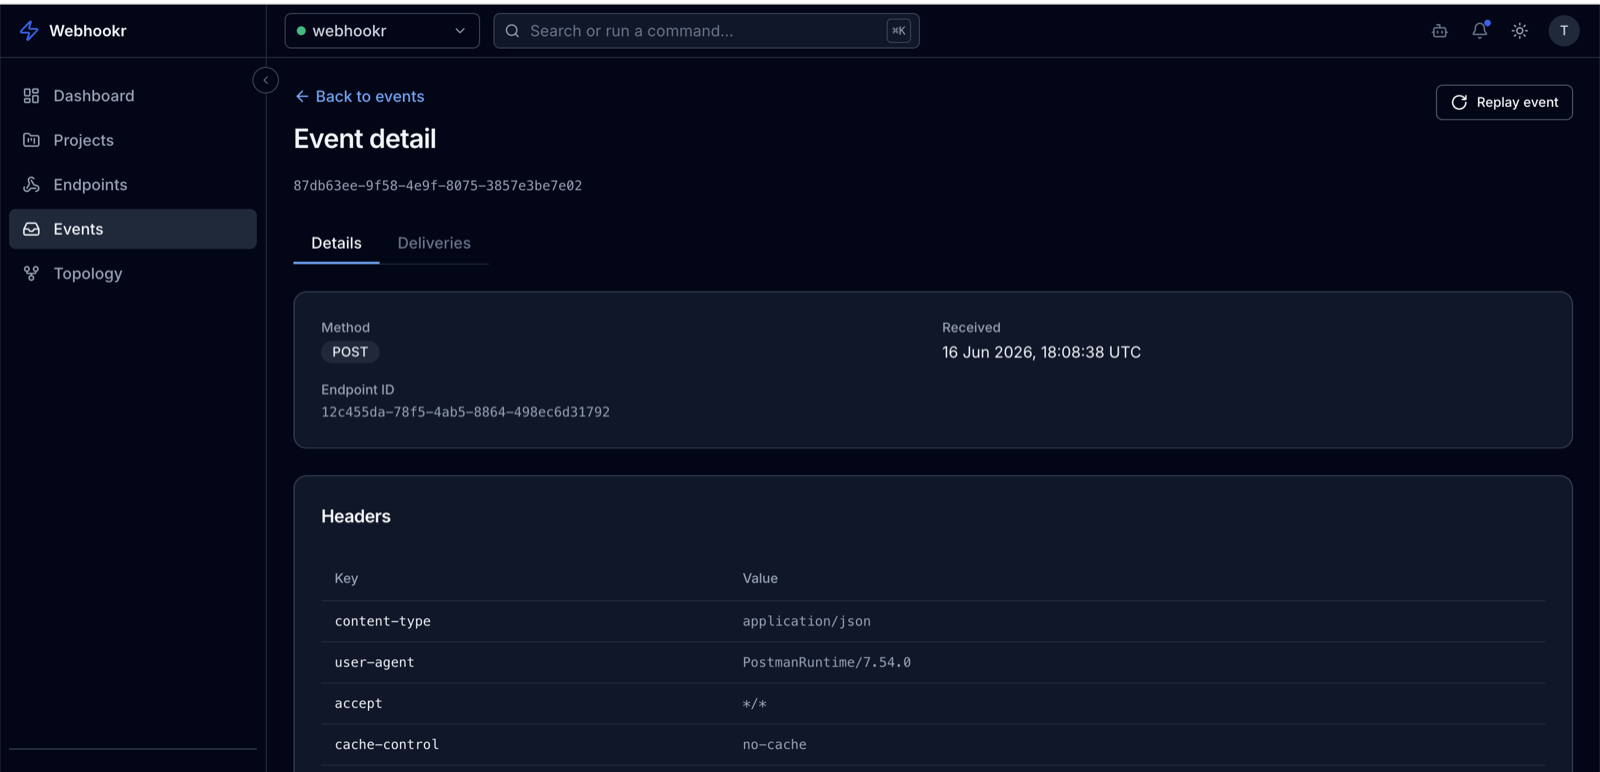
Task: Open the bot assistant icon in header
Action: pos(1440,31)
